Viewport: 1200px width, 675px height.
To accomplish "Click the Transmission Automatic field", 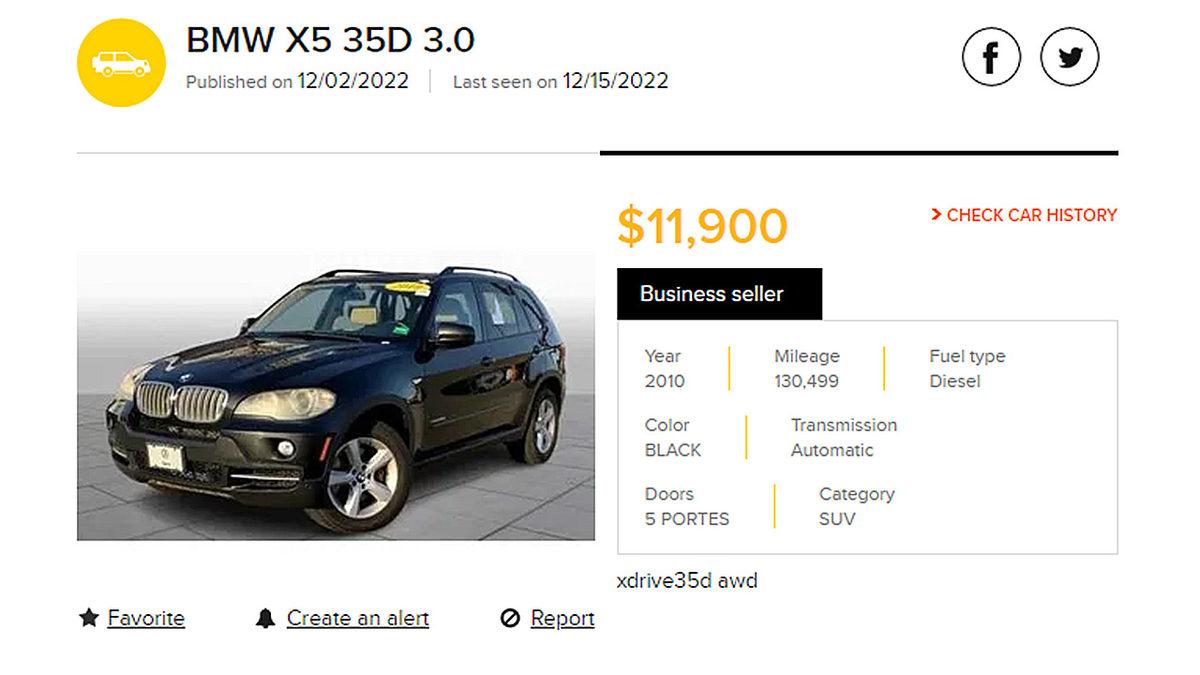I will (844, 437).
